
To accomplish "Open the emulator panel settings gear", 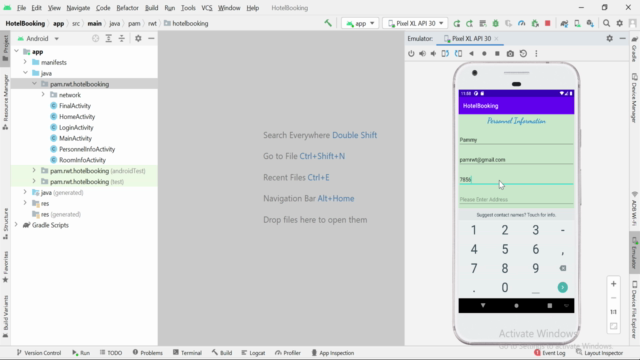I will coord(609,38).
